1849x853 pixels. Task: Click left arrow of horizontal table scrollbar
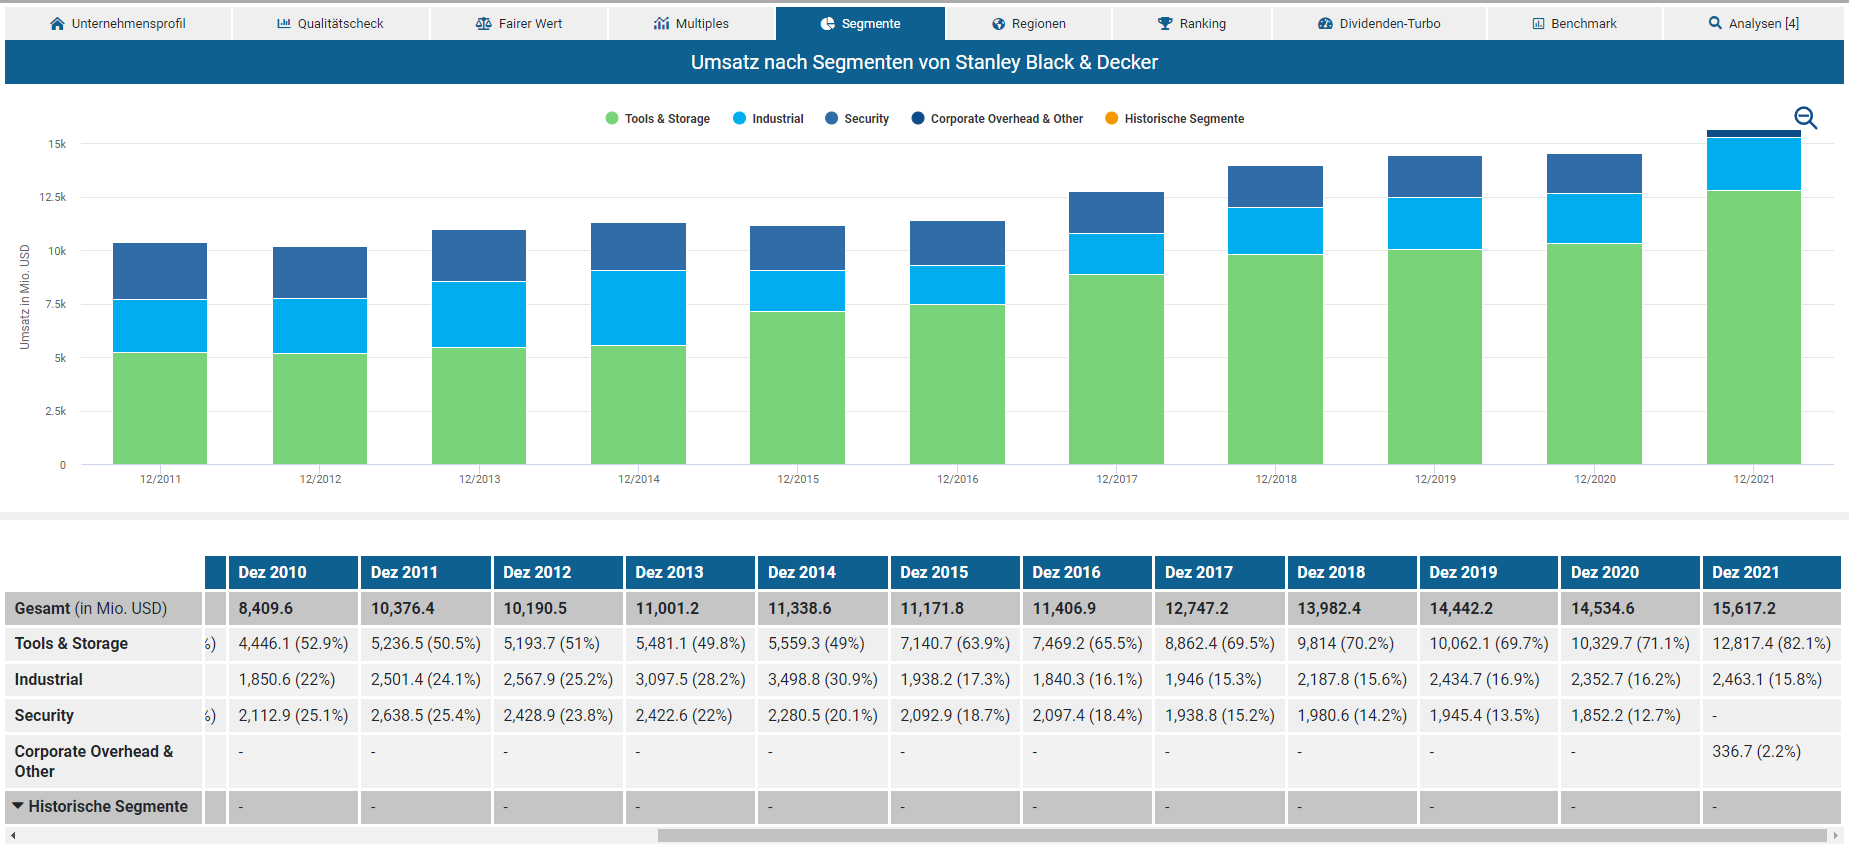tap(13, 835)
